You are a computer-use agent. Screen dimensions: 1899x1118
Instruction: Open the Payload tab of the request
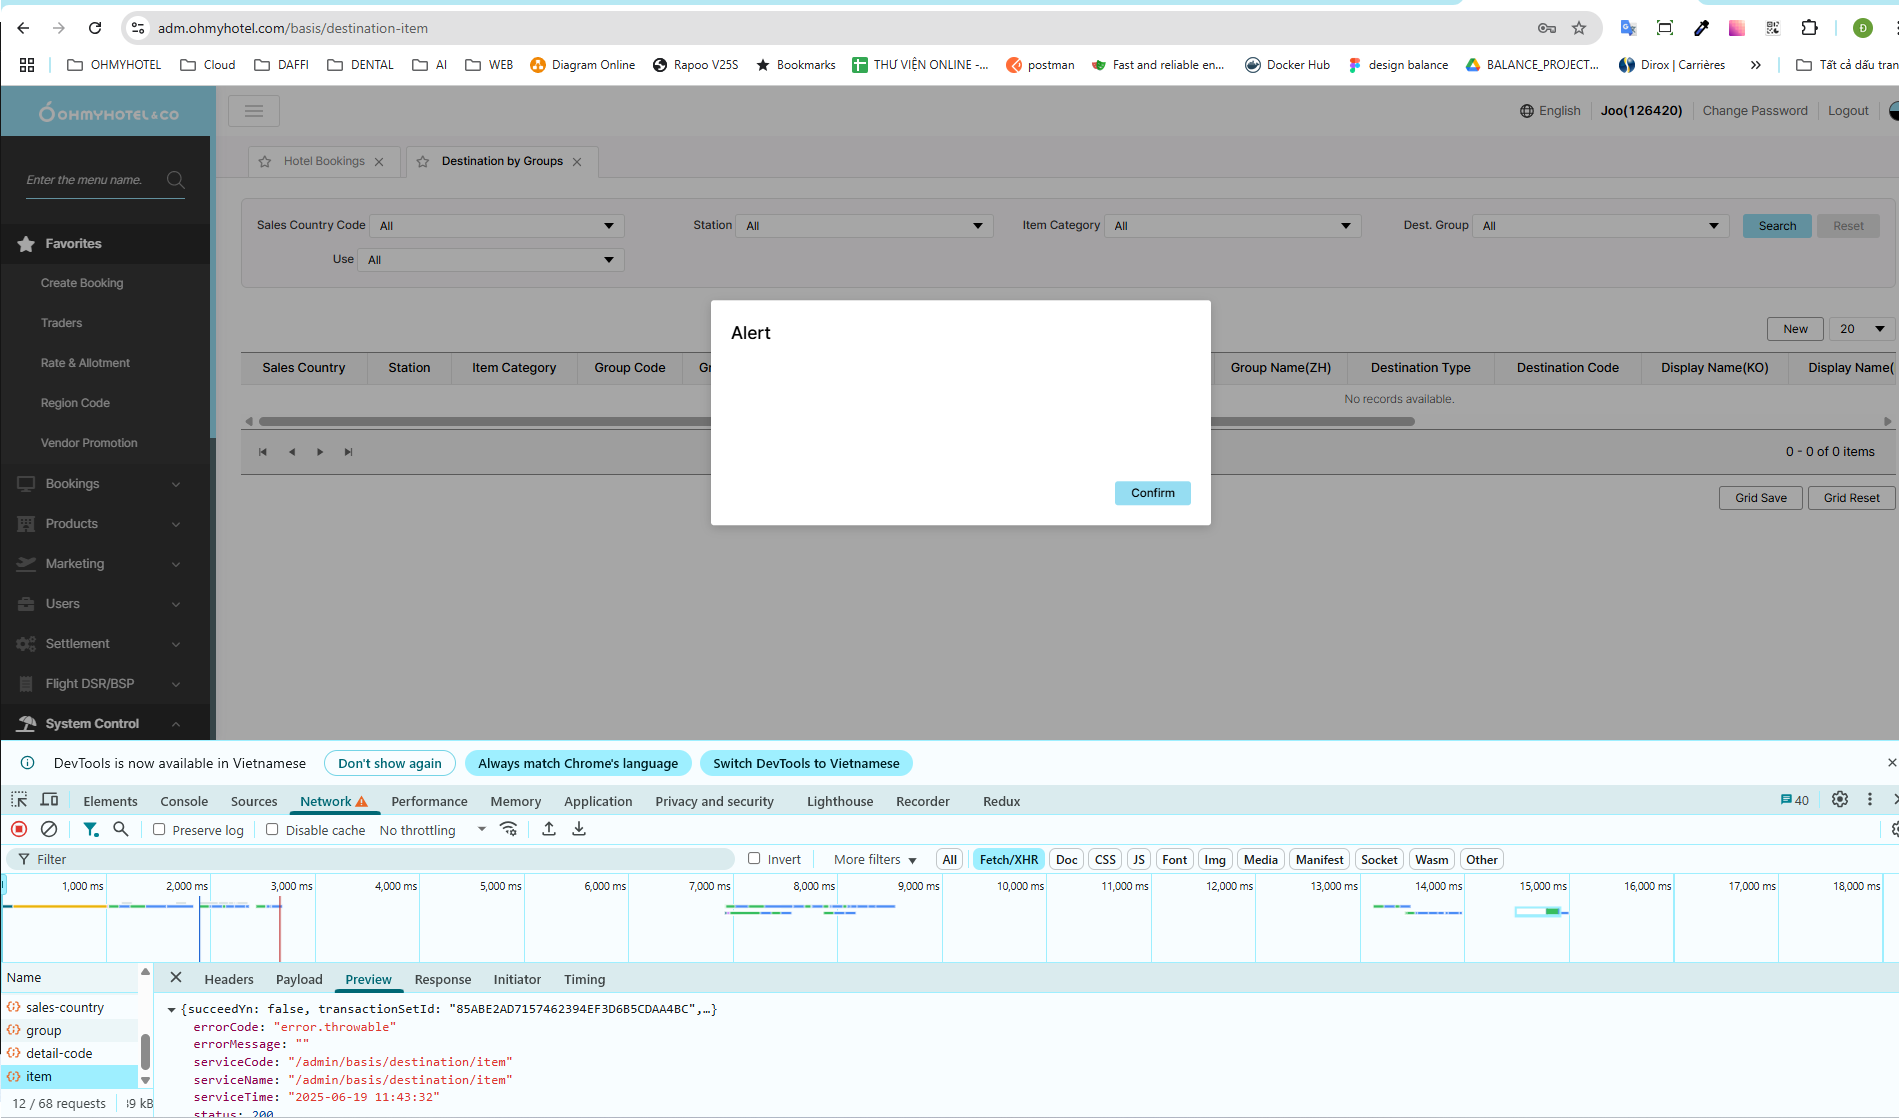pos(299,979)
